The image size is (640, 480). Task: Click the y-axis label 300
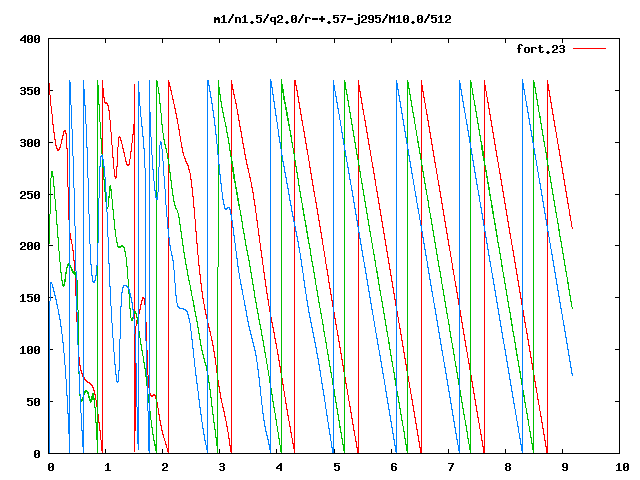30,143
